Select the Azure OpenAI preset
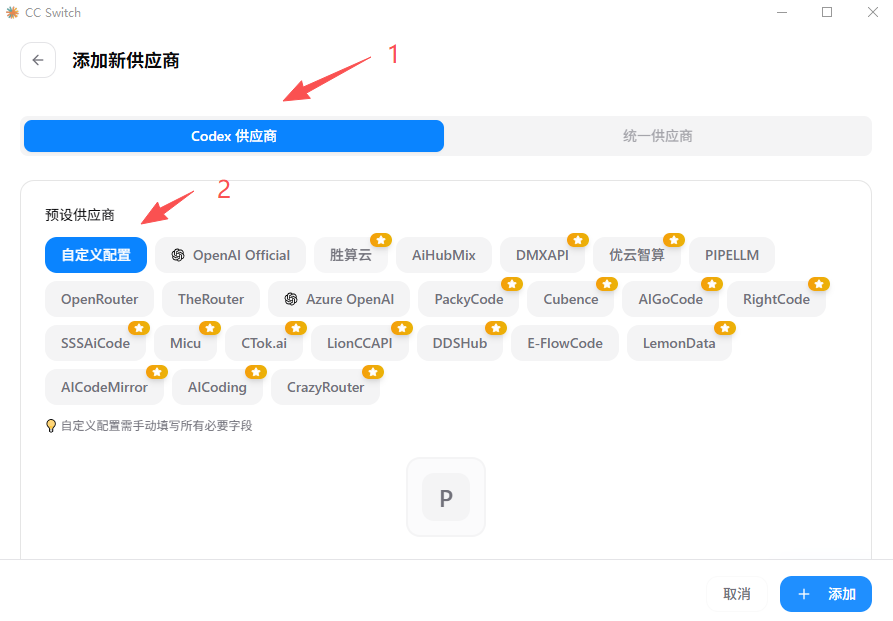The width and height of the screenshot is (893, 621). pos(339,299)
